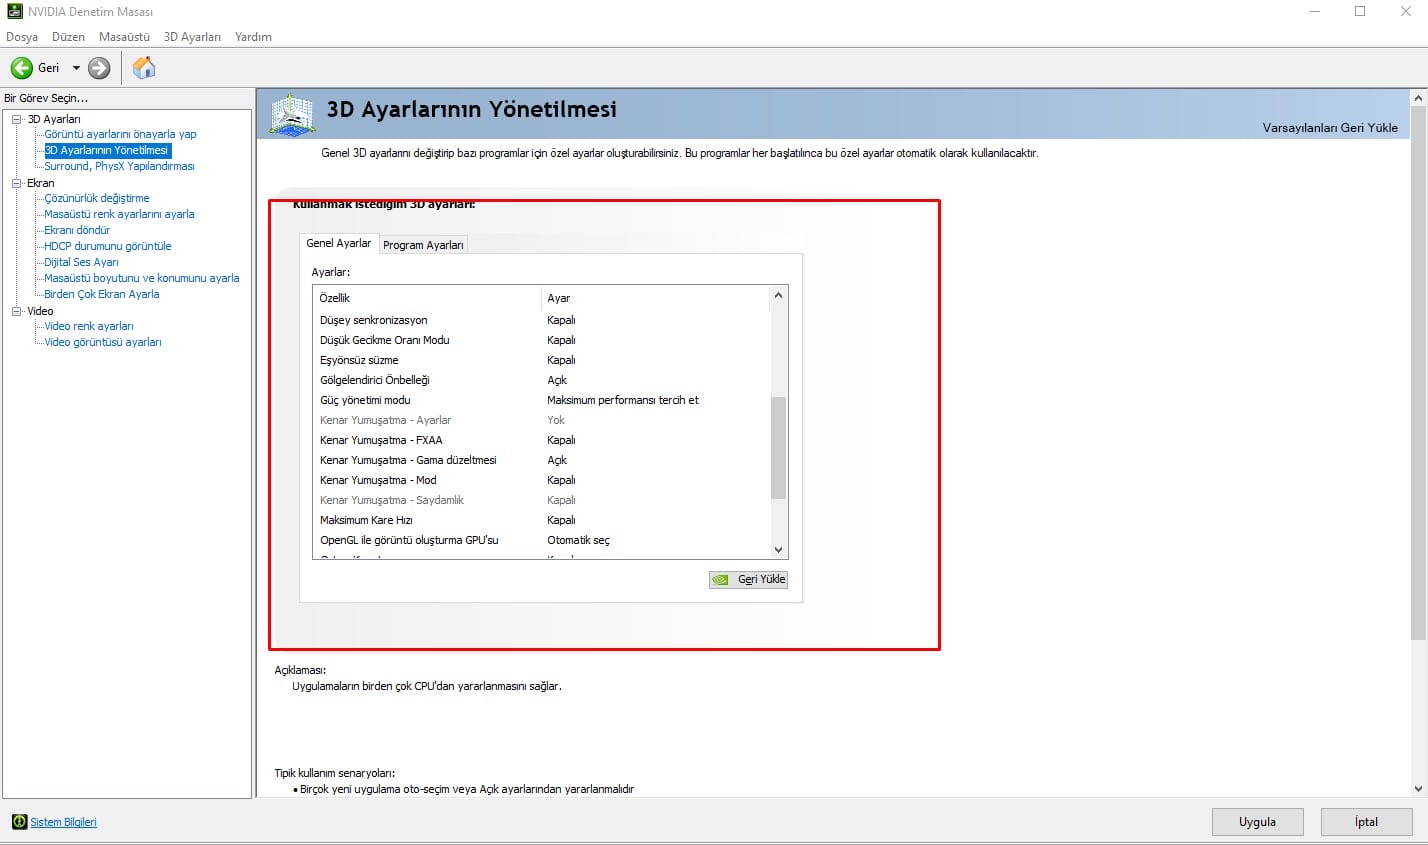Viewport: 1428px width, 845px height.
Task: Click the green Geri back arrow icon
Action: [x=21, y=68]
